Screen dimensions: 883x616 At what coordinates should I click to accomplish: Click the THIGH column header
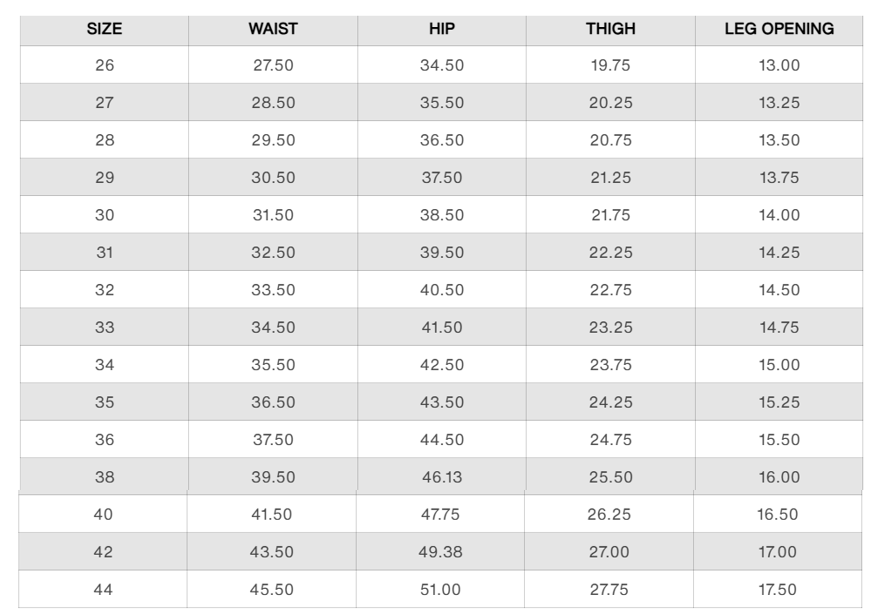610,29
